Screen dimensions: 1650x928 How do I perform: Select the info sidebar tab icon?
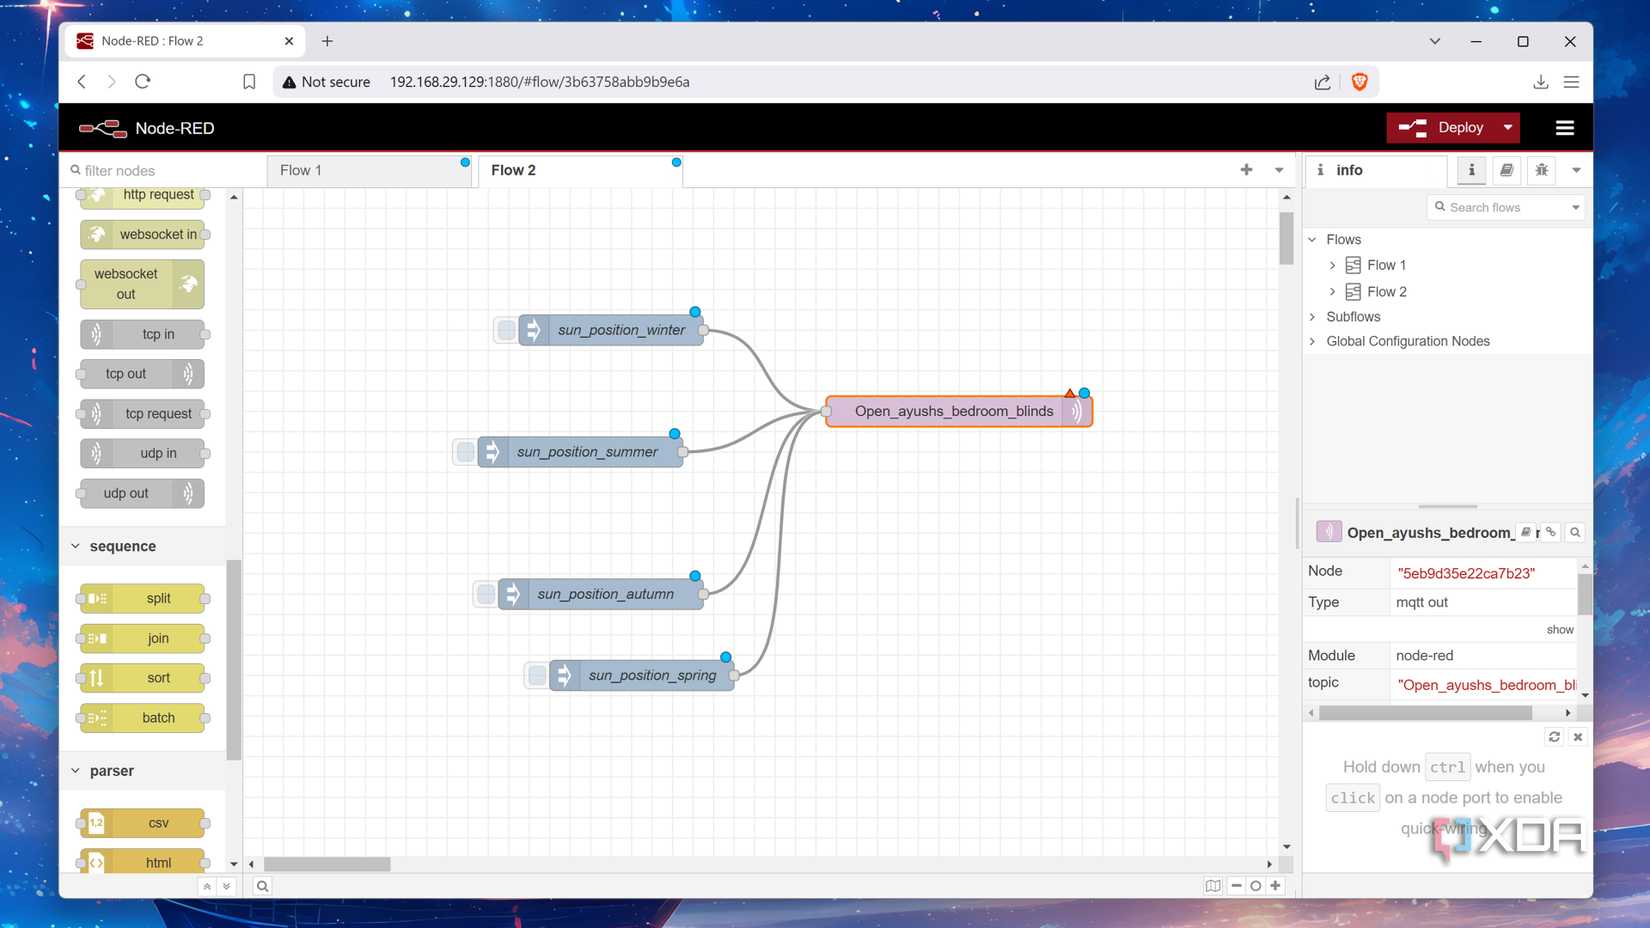(x=1471, y=170)
